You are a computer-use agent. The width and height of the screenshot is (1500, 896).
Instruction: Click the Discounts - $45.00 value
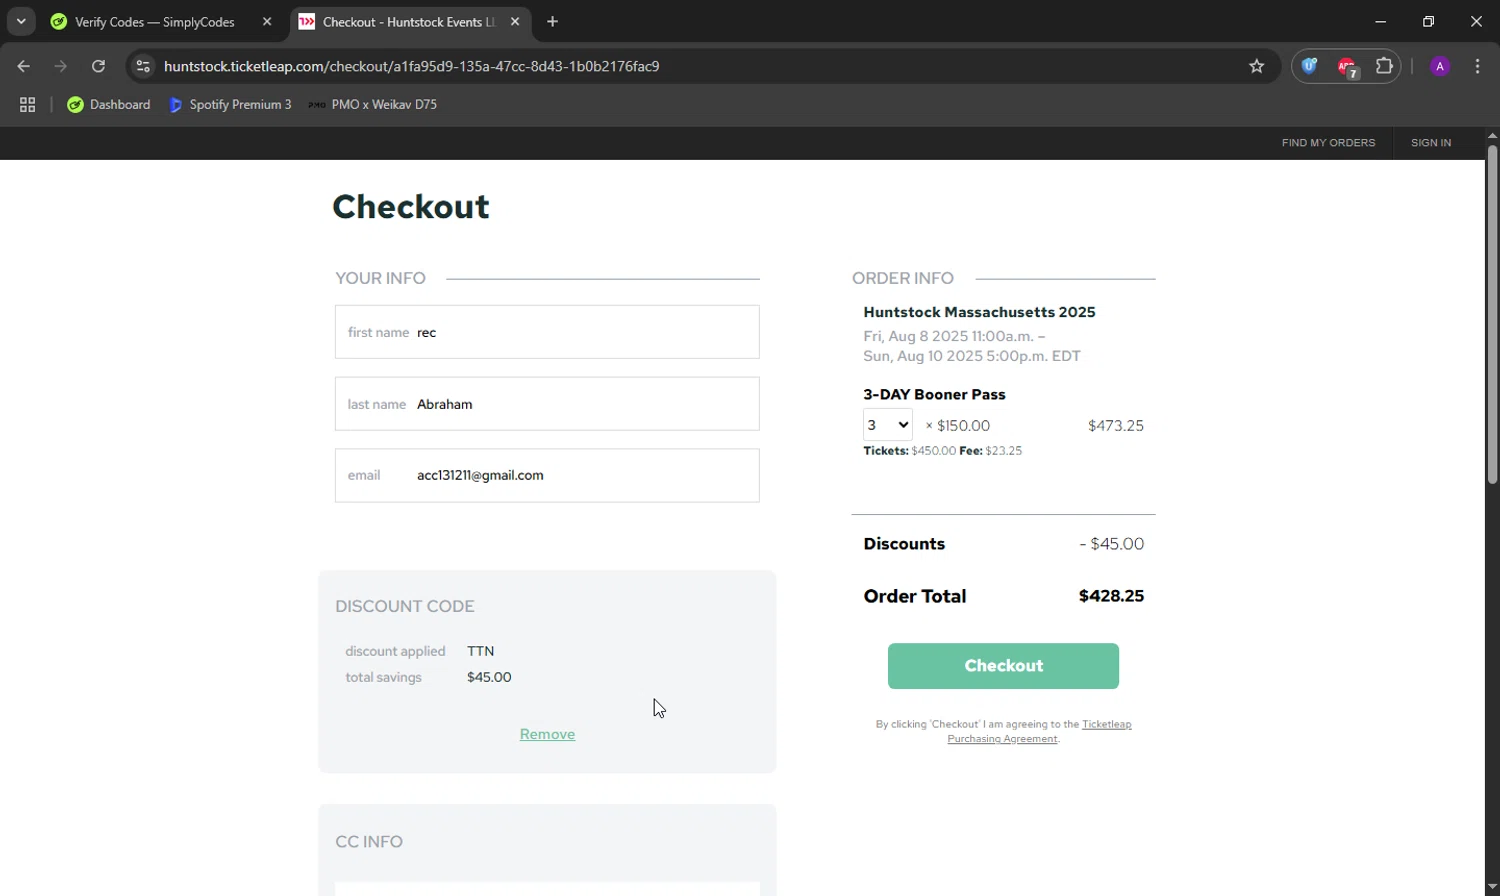[1112, 544]
